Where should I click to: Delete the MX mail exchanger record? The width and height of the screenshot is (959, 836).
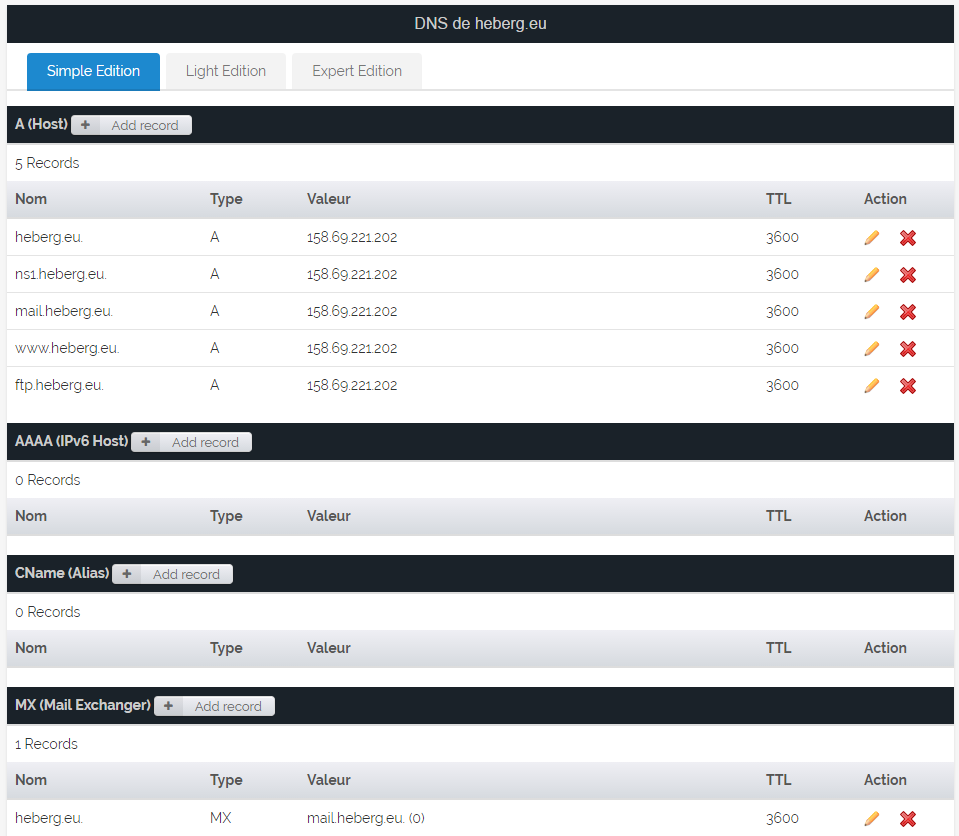click(908, 819)
